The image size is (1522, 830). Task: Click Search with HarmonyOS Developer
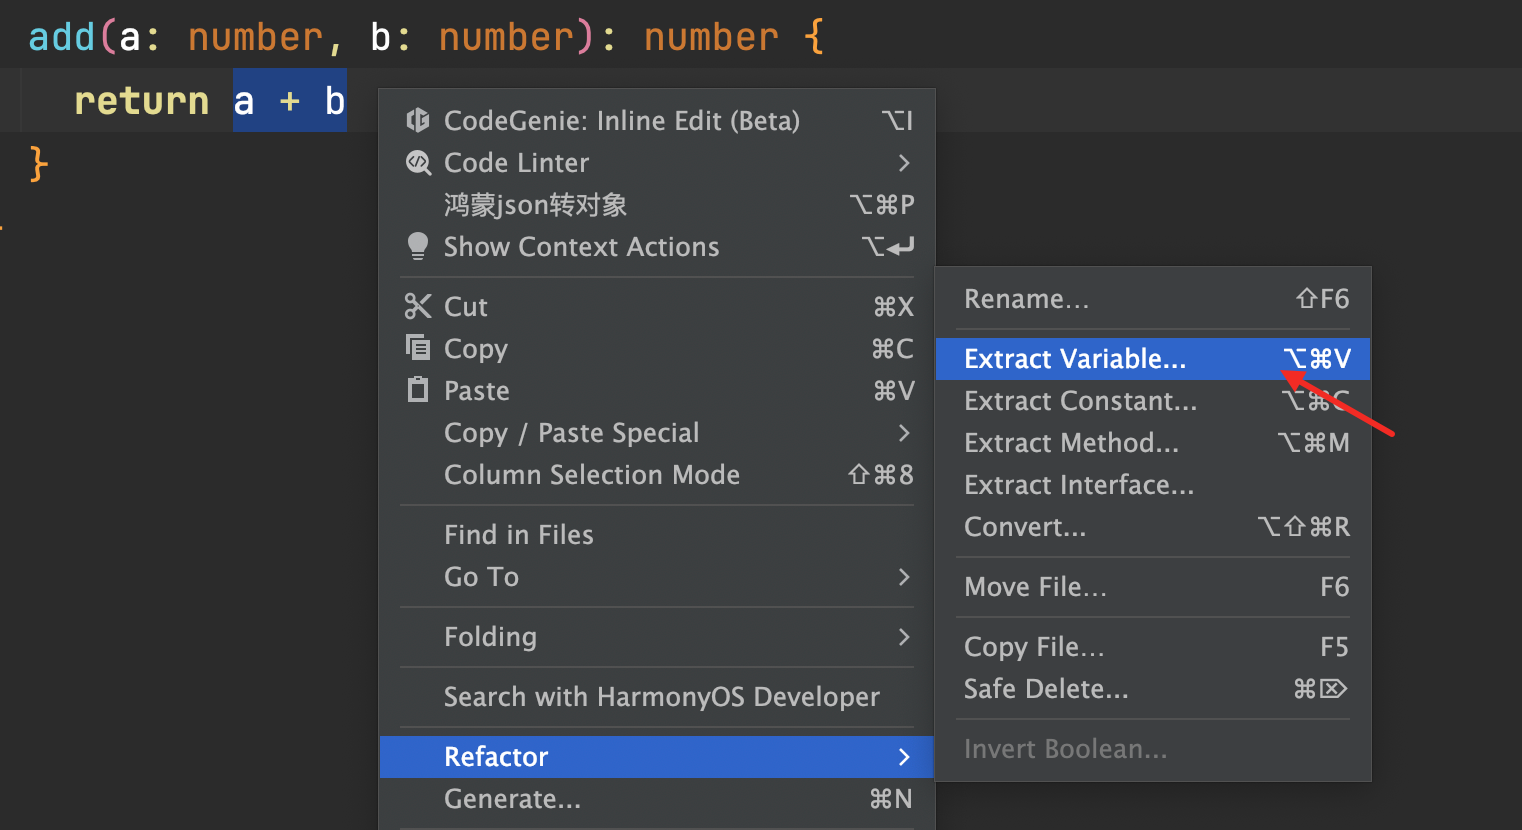coord(661,697)
